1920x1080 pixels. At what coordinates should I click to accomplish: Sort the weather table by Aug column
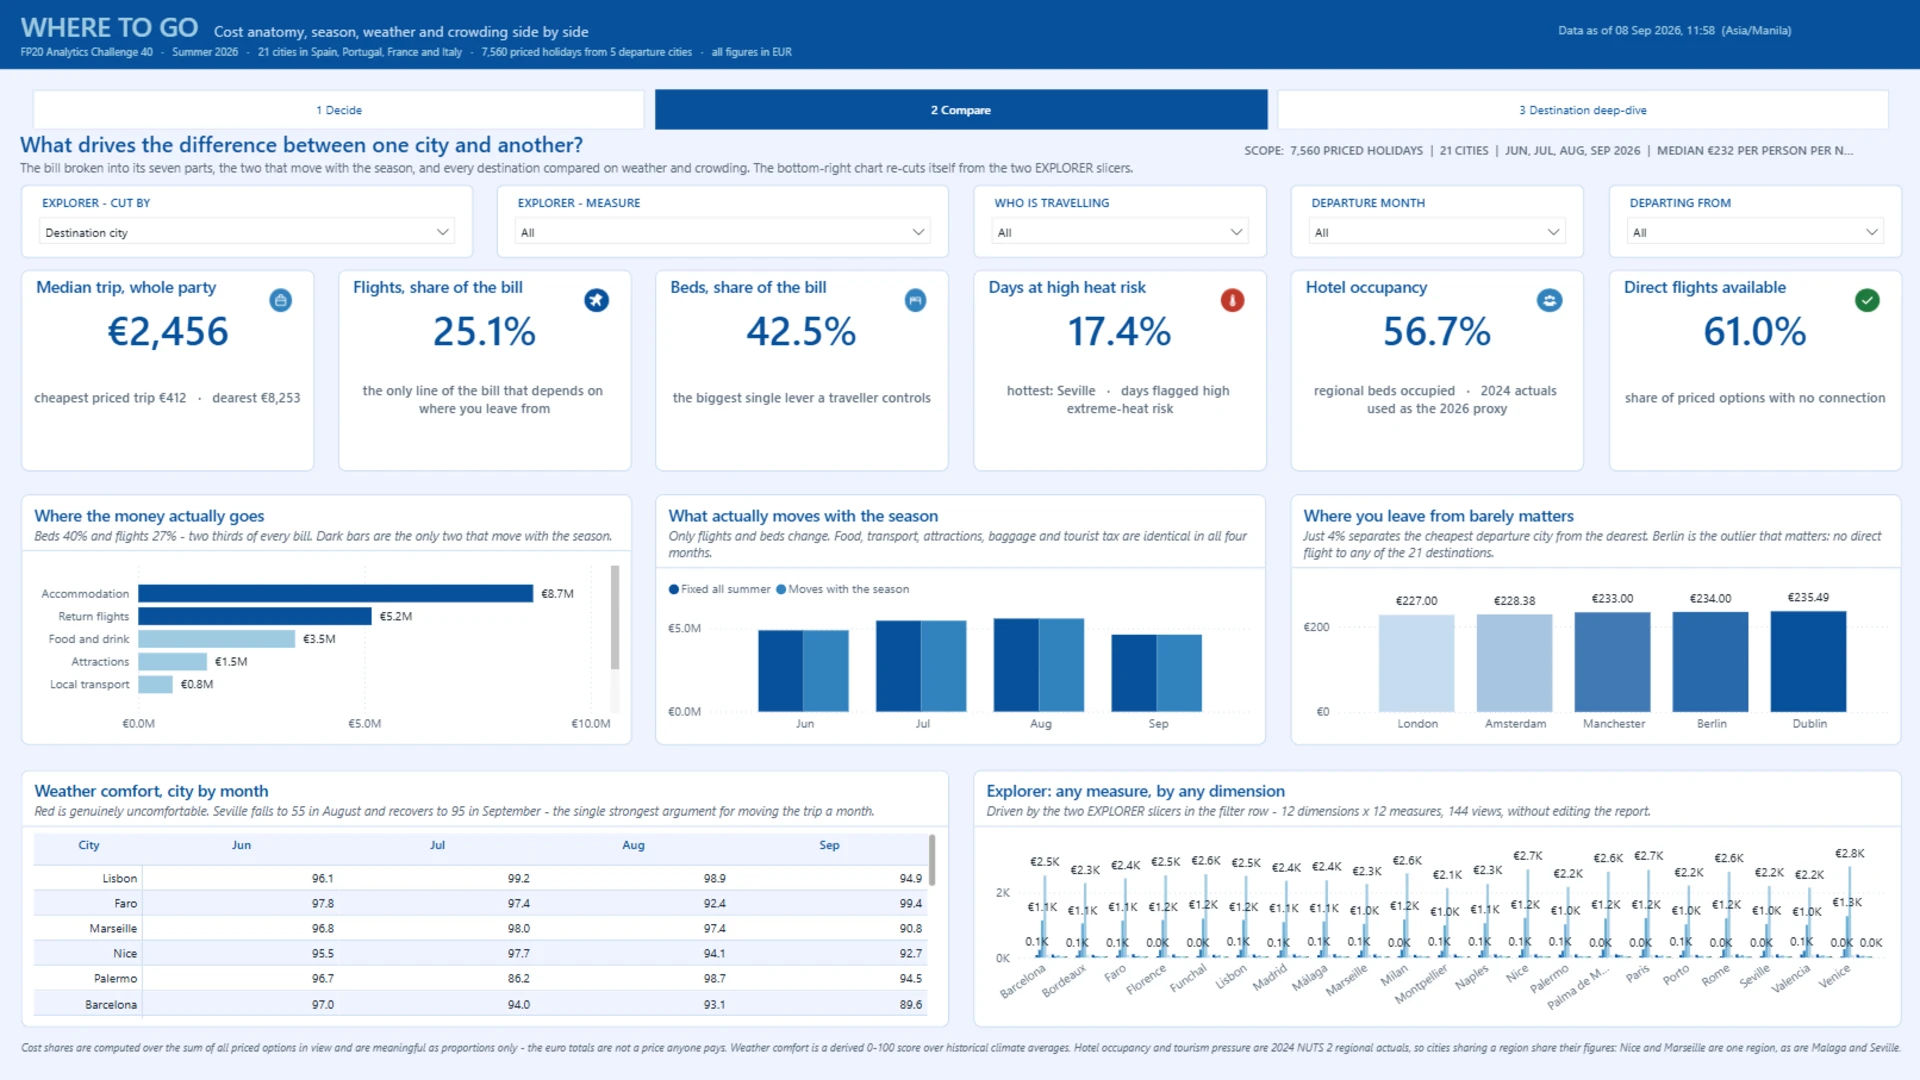(x=633, y=845)
